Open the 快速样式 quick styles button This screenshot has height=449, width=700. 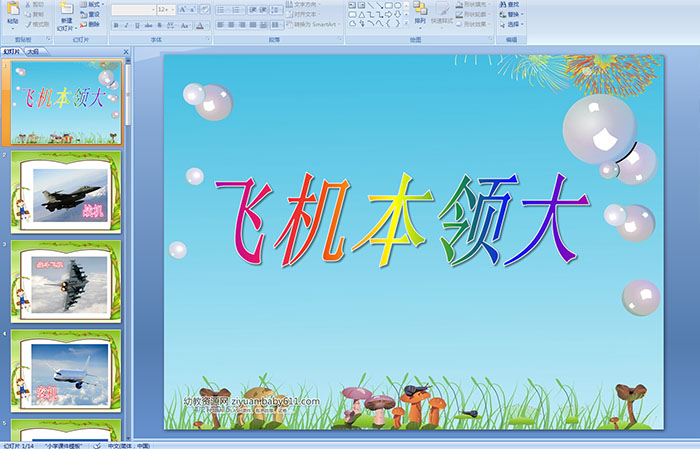[x=442, y=13]
